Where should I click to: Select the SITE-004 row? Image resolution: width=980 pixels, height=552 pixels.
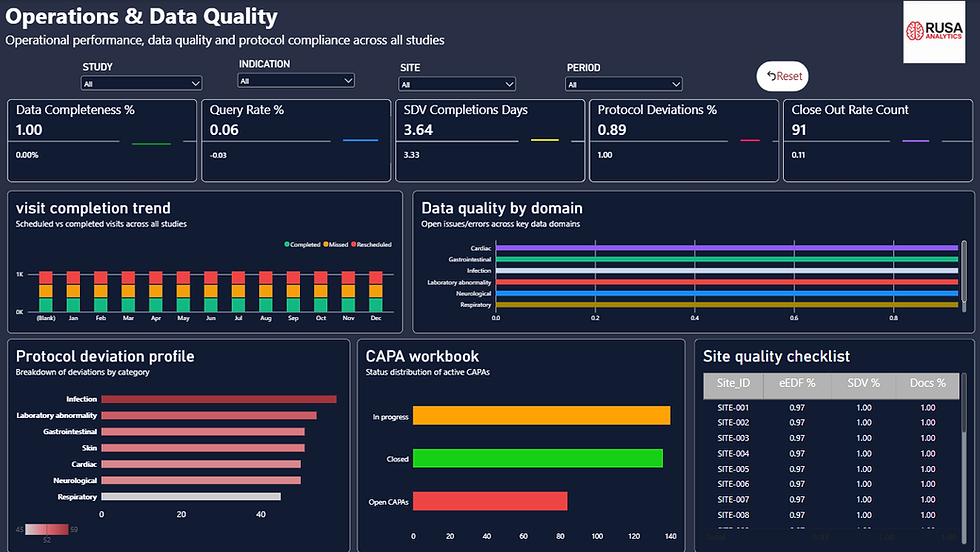point(831,454)
